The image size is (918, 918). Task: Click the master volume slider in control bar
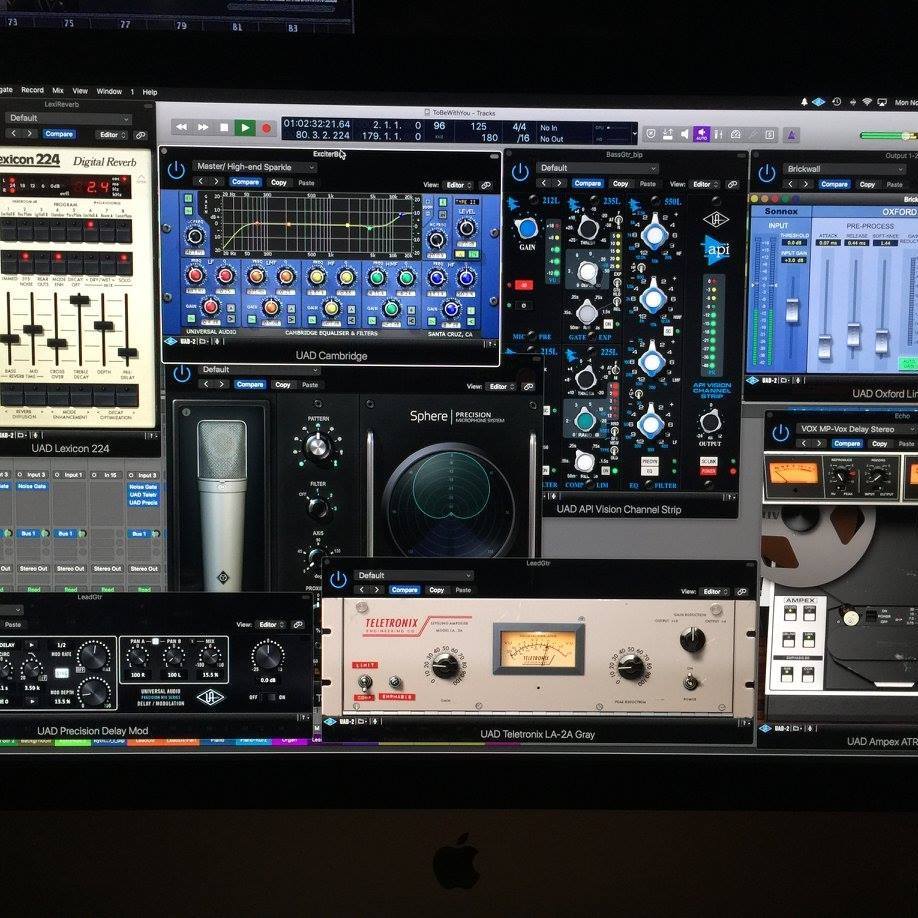888,136
